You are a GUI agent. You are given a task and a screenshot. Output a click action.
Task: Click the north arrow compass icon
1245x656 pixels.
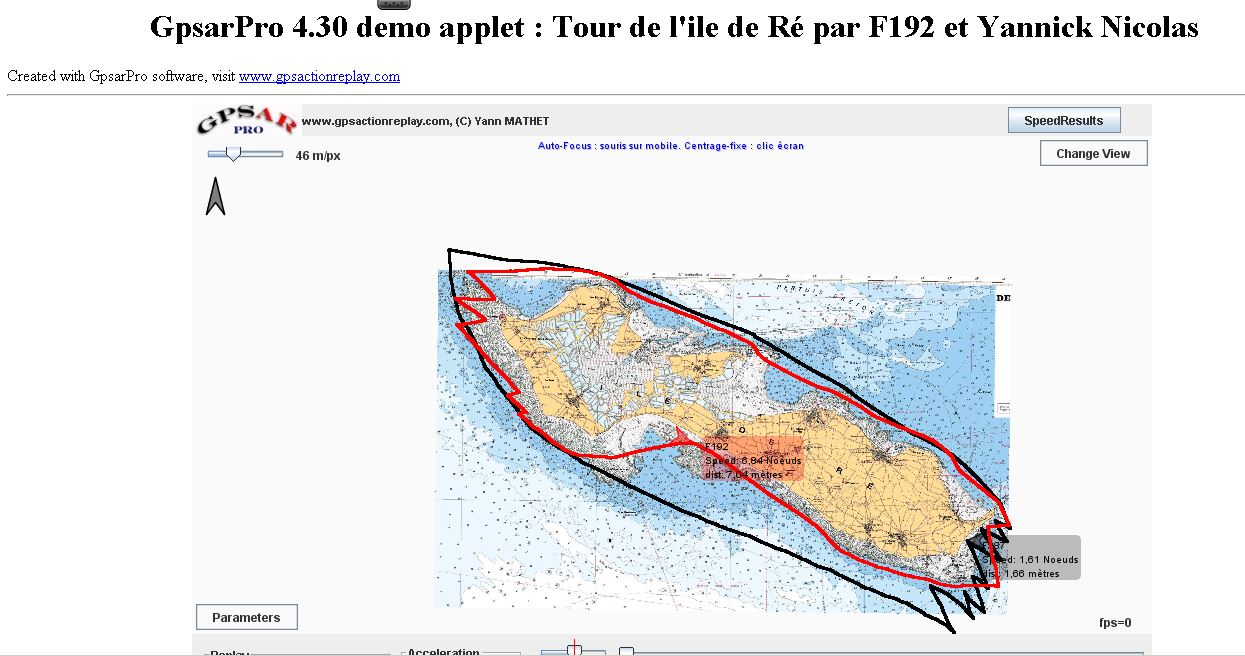pyautogui.click(x=215, y=196)
